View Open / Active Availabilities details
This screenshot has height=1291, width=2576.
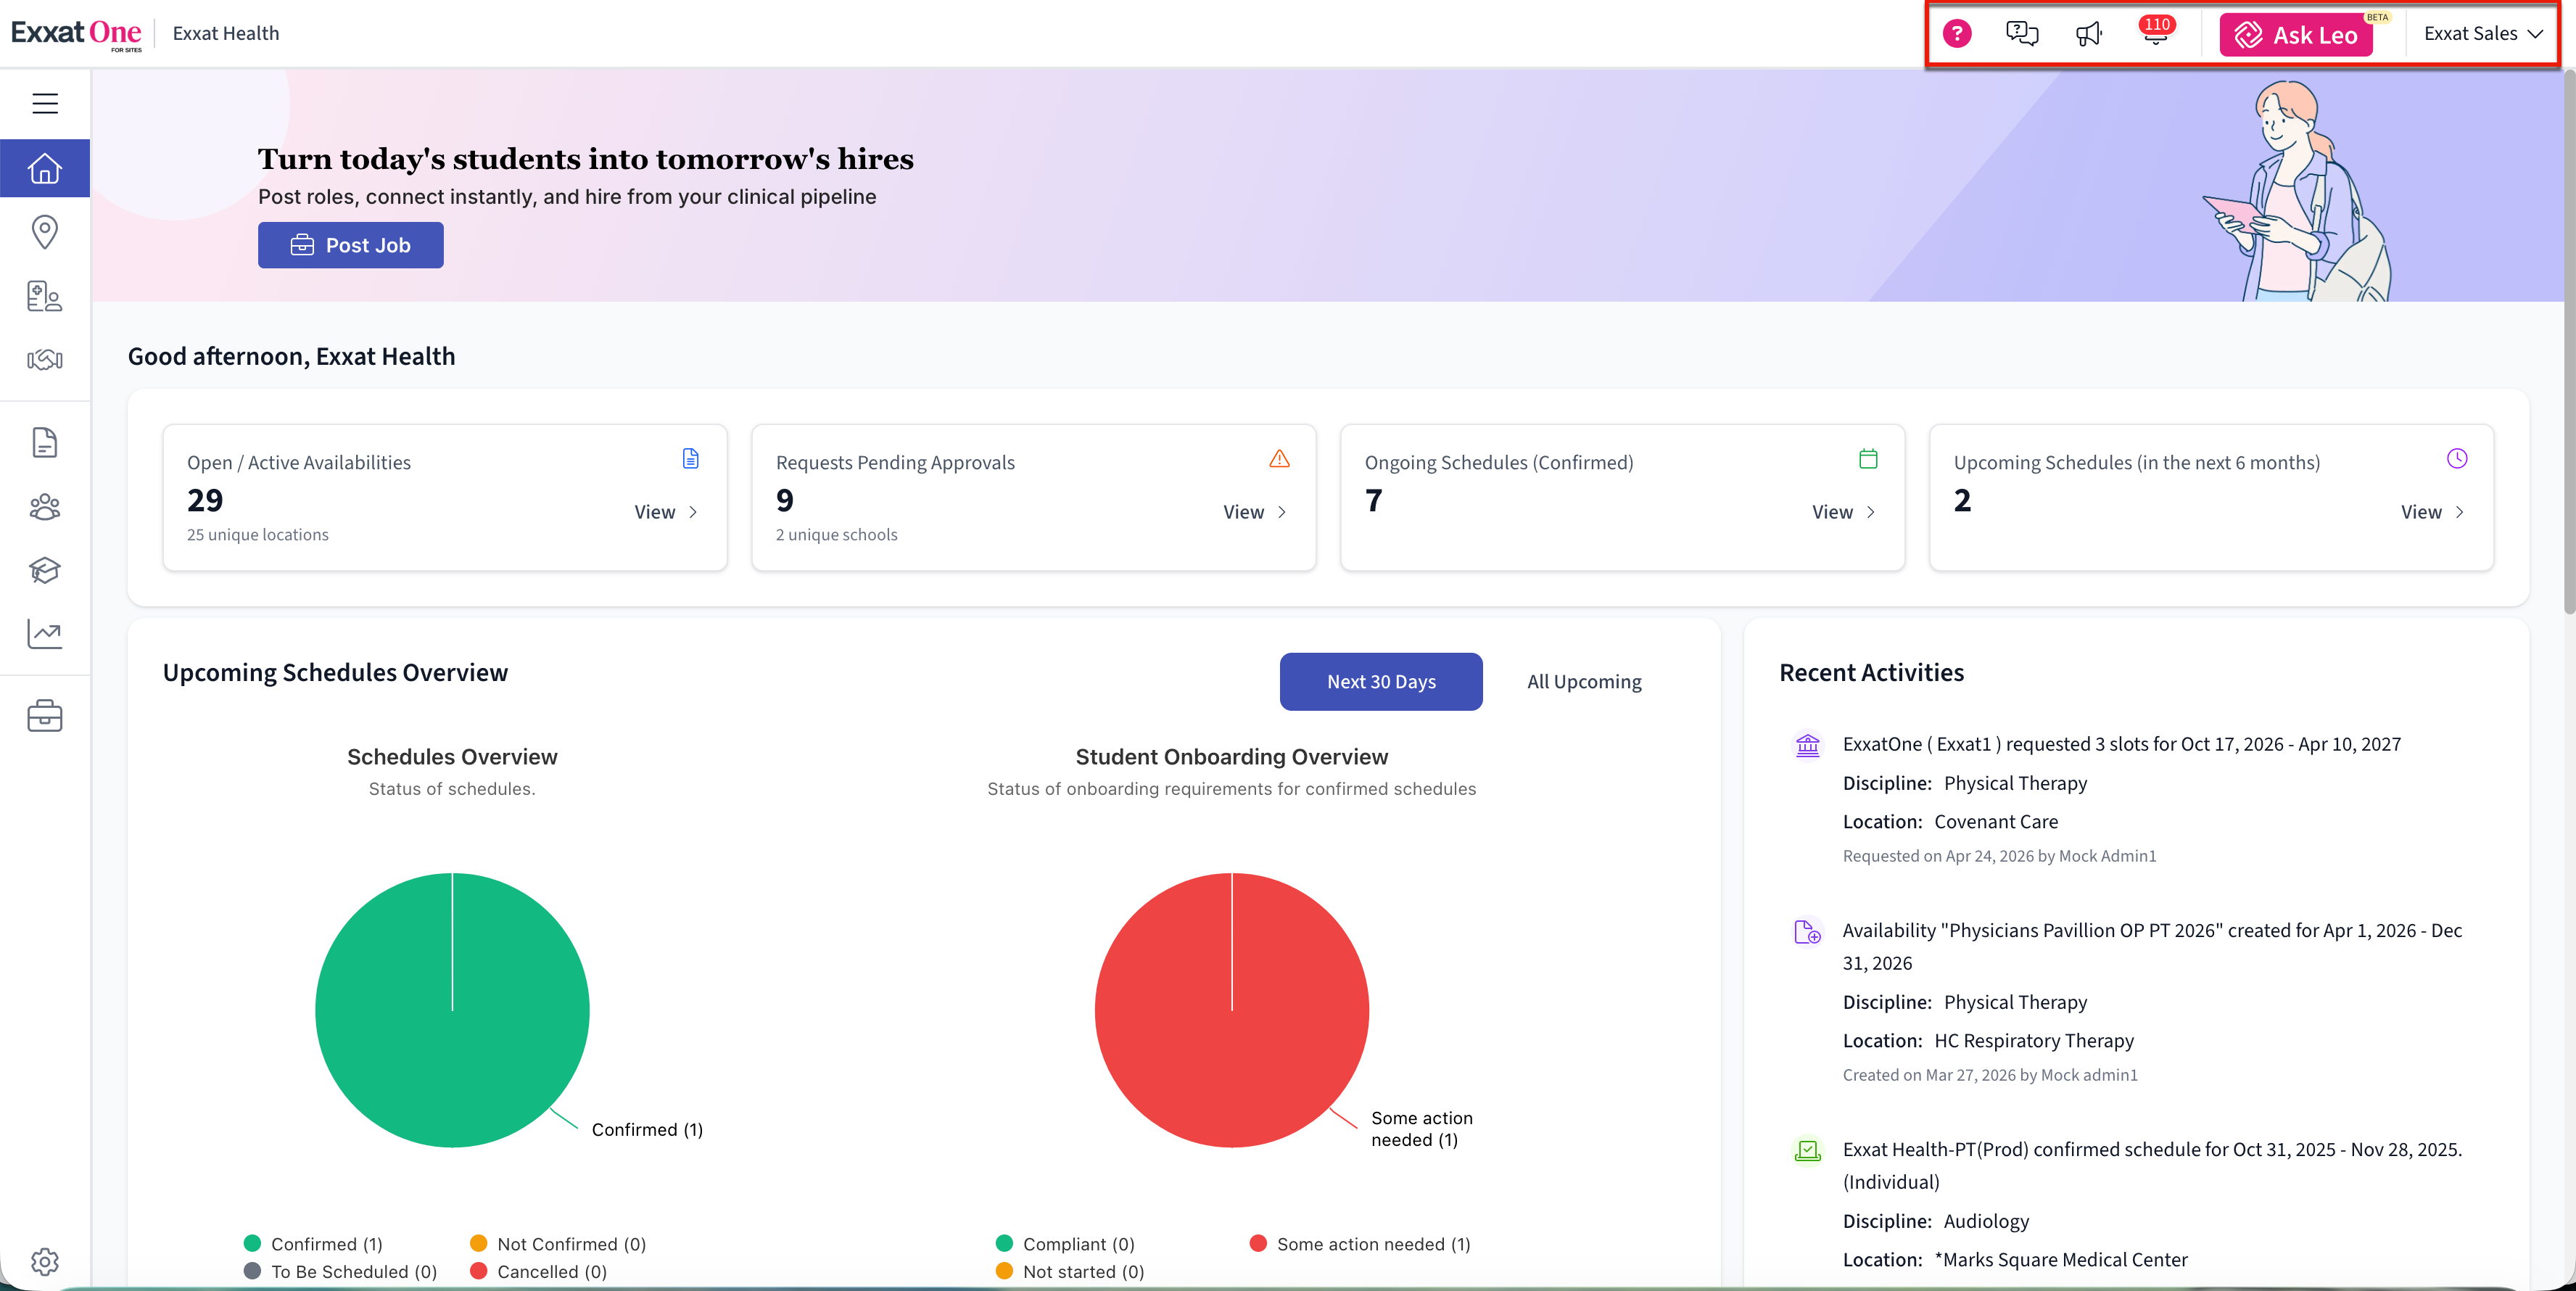click(x=665, y=512)
